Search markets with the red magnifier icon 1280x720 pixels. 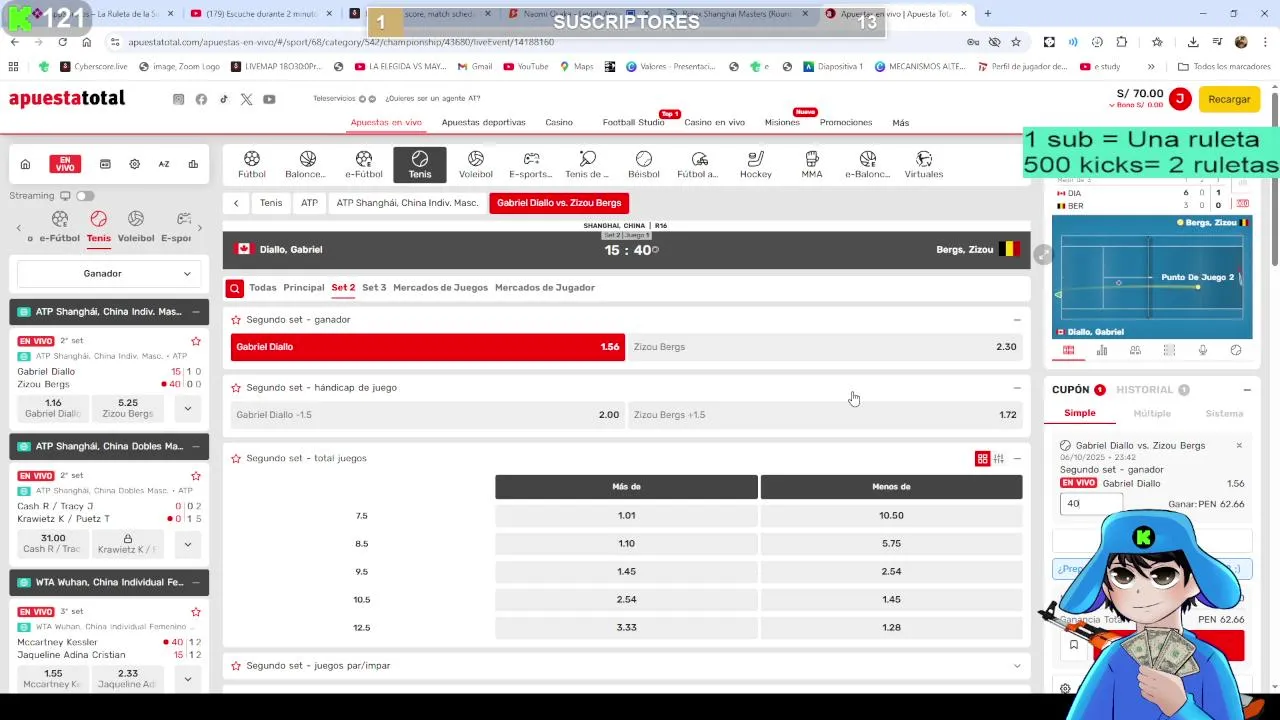pos(234,288)
